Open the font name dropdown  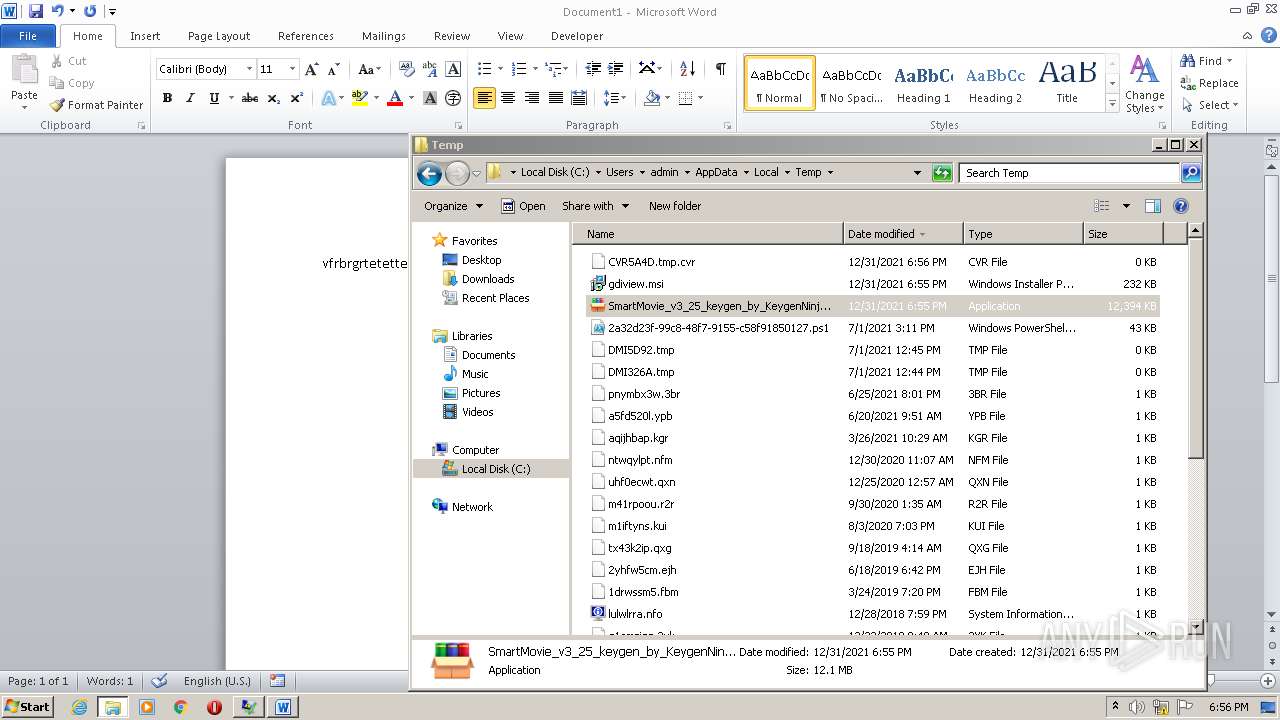pos(249,69)
